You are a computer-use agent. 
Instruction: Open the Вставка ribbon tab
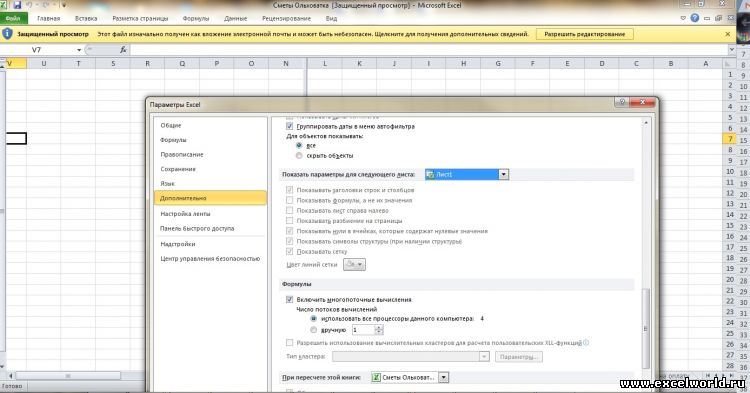[86, 19]
